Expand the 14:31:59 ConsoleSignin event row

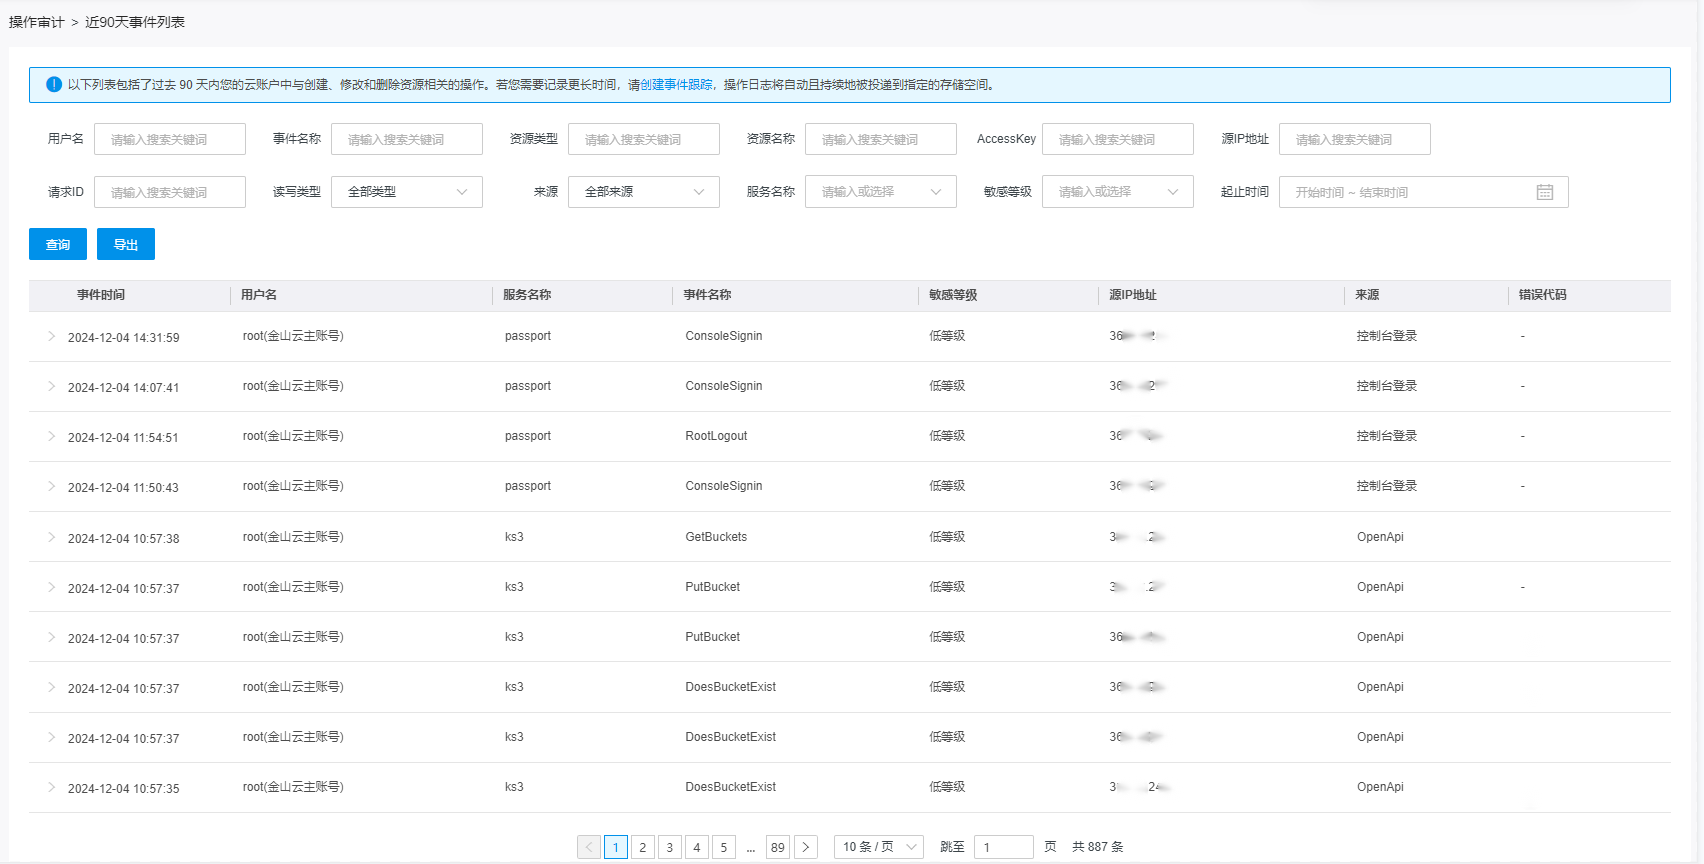(51, 337)
